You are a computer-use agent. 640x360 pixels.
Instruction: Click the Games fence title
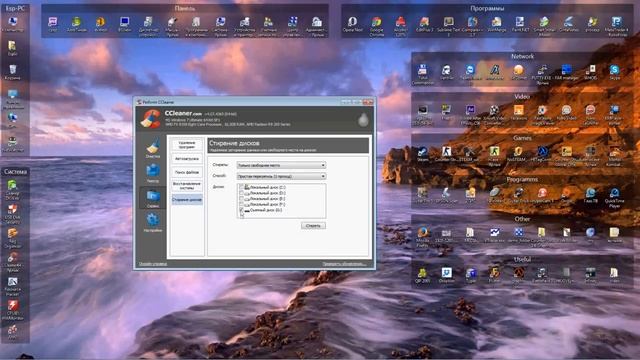[522, 138]
